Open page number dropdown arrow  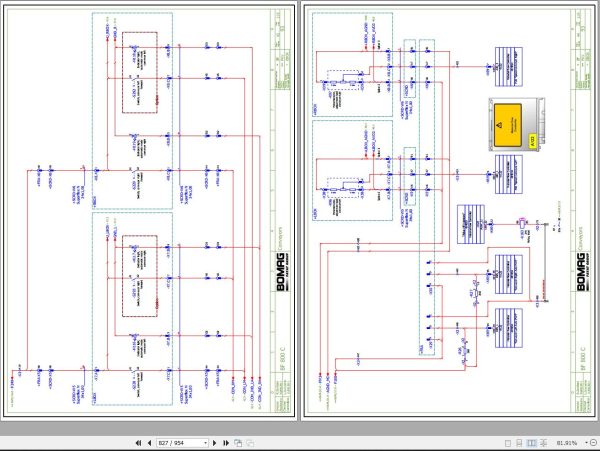click(205, 443)
